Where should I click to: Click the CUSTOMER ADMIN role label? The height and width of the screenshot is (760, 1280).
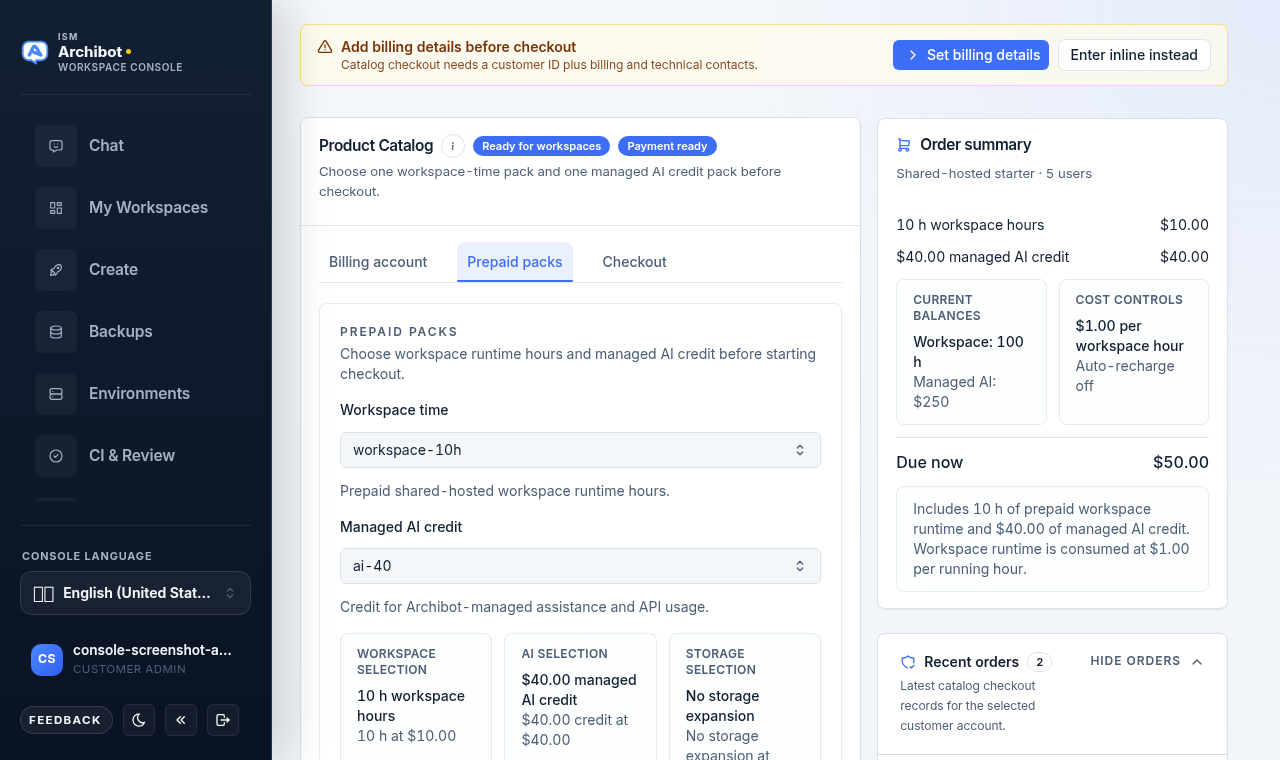[129, 669]
